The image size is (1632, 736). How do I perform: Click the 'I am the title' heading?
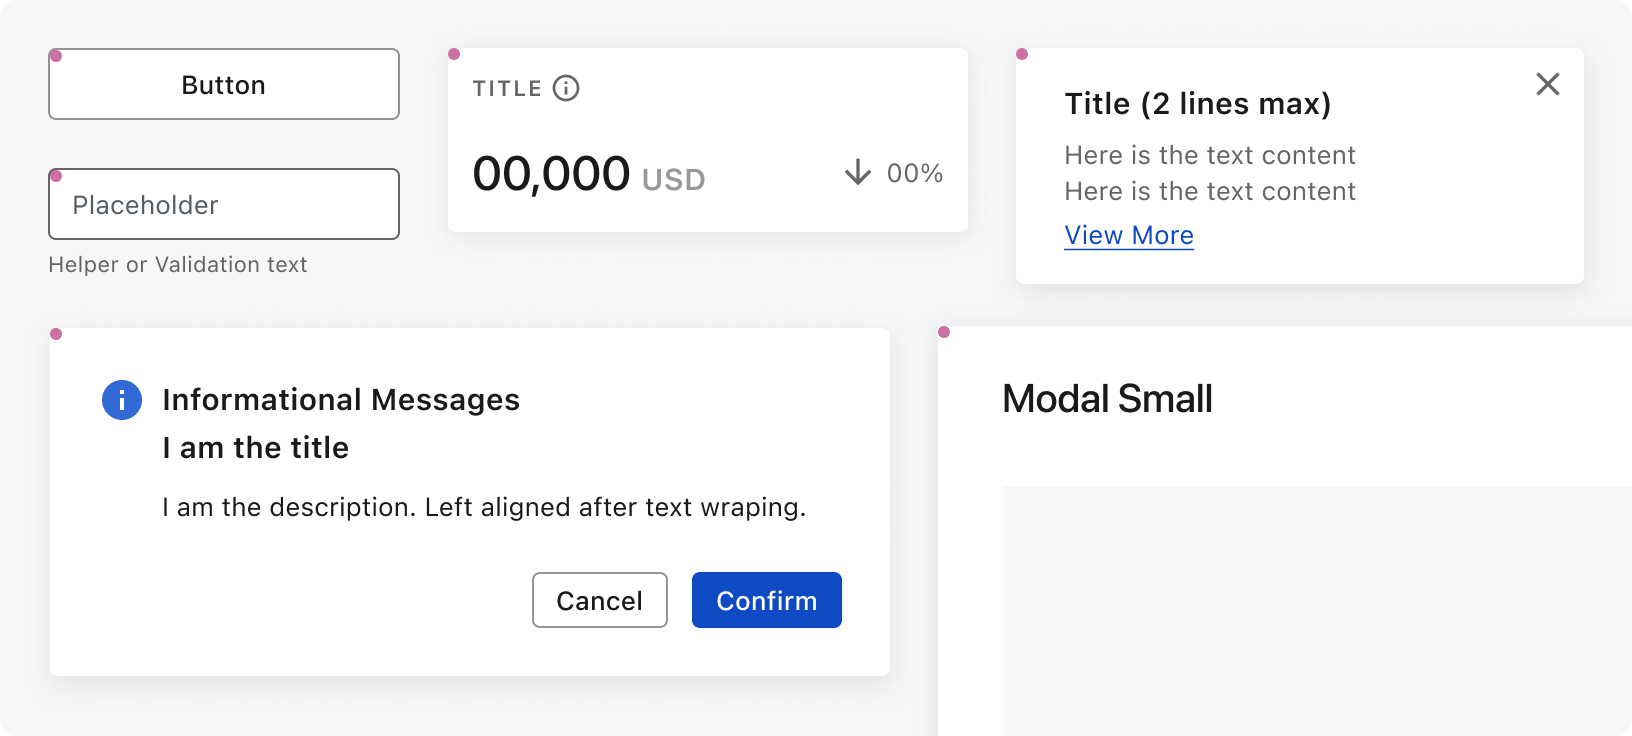coord(256,448)
